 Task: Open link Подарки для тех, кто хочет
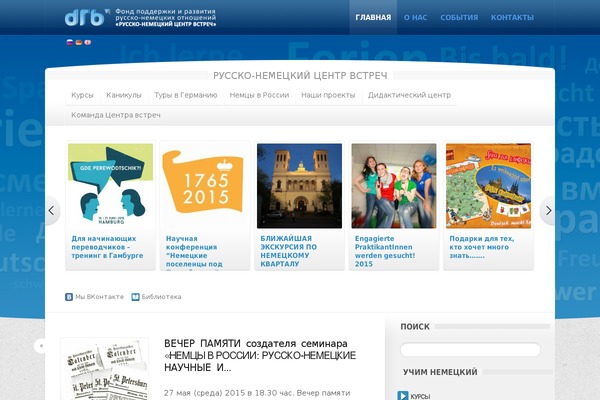pos(481,247)
